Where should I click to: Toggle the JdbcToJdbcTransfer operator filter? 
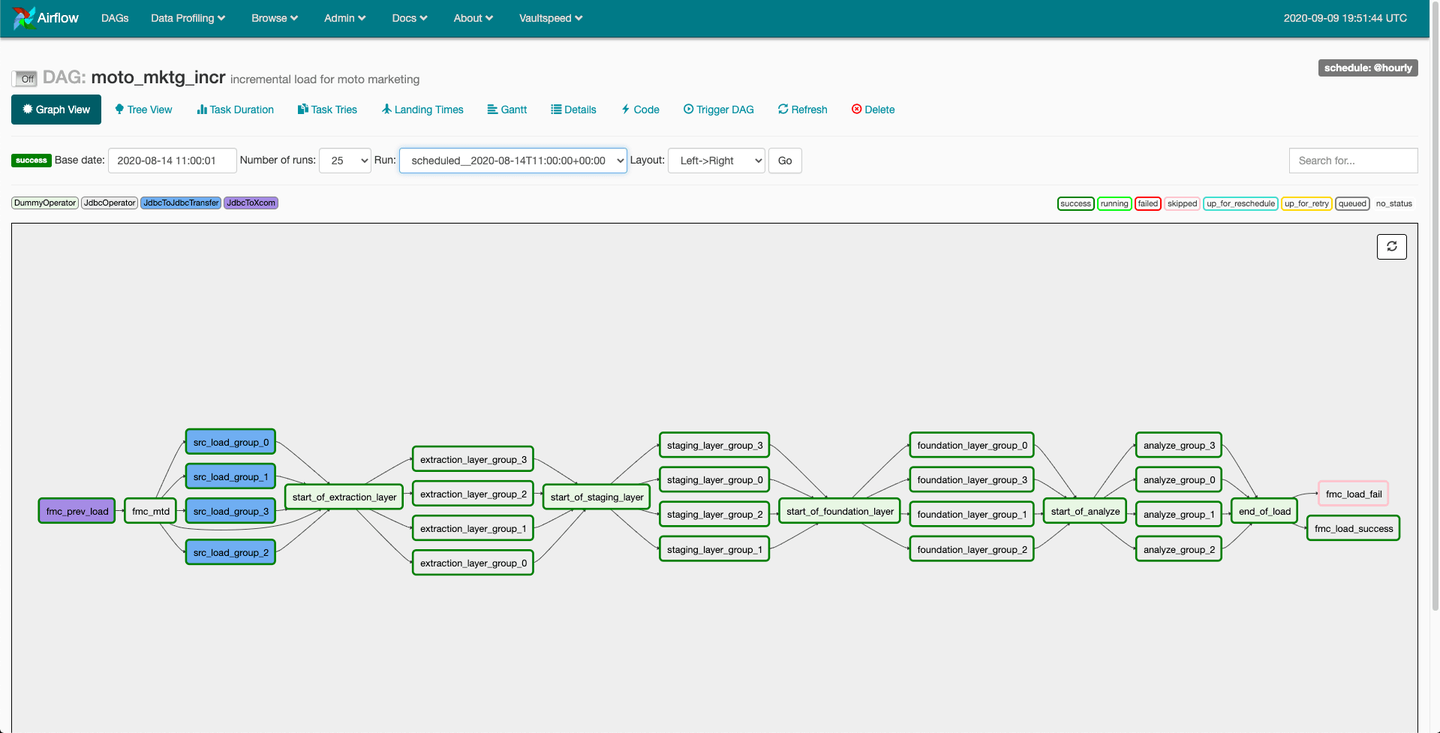[181, 203]
